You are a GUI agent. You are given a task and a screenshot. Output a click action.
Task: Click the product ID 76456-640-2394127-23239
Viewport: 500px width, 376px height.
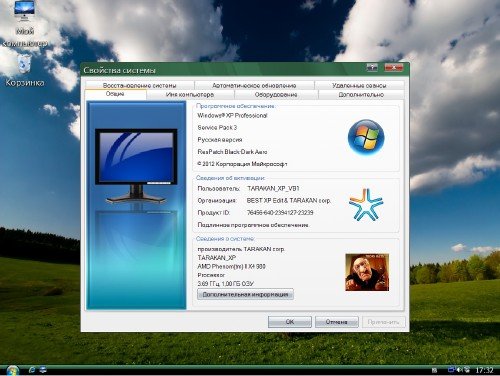pos(280,213)
